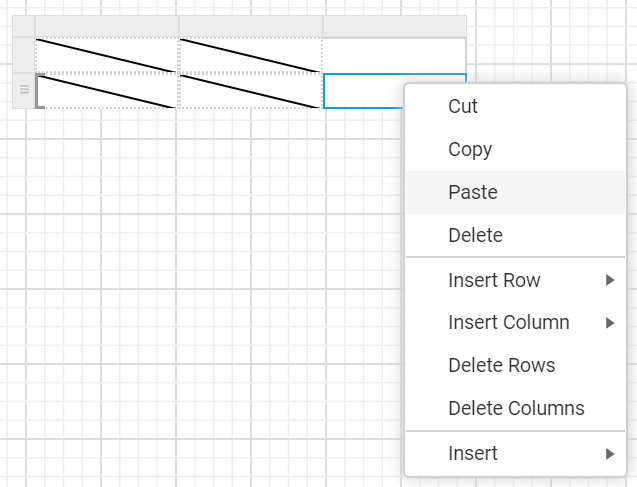The width and height of the screenshot is (637, 487).
Task: Select the bottom-middle cell with diagonal line
Action: pyautogui.click(x=251, y=91)
